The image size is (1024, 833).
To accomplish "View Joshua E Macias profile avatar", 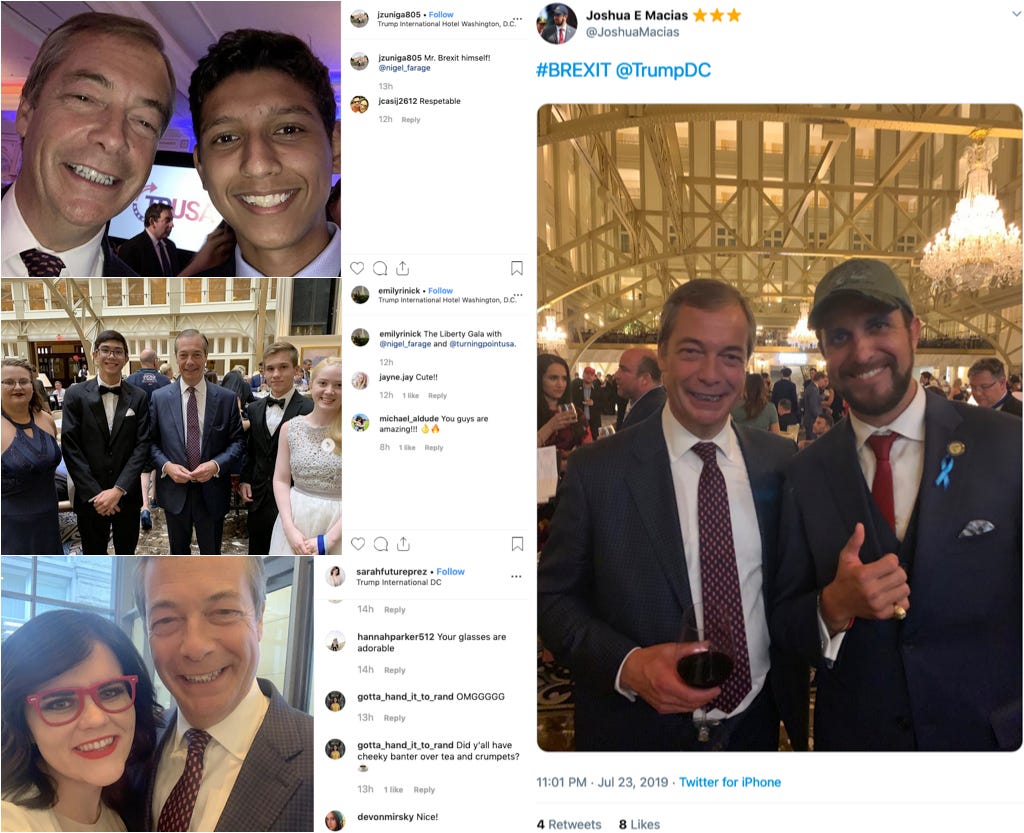I will pos(556,24).
